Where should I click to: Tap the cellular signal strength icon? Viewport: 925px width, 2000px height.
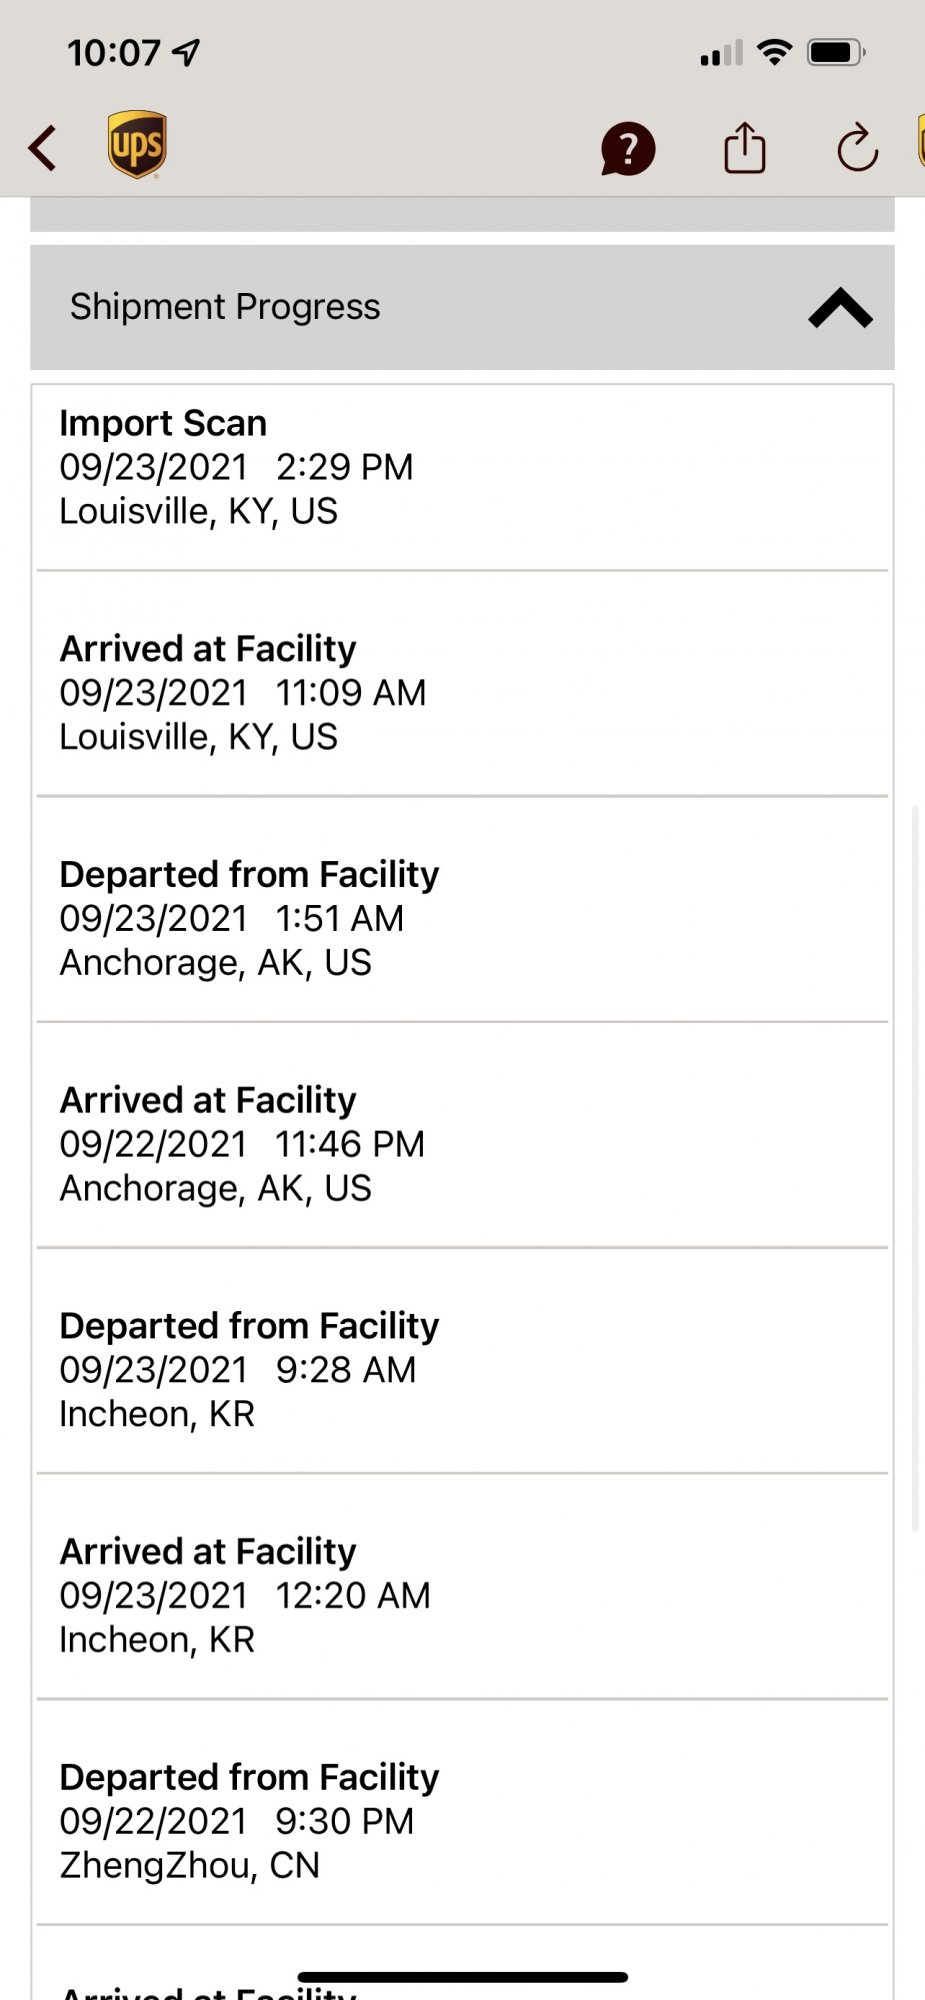click(721, 53)
